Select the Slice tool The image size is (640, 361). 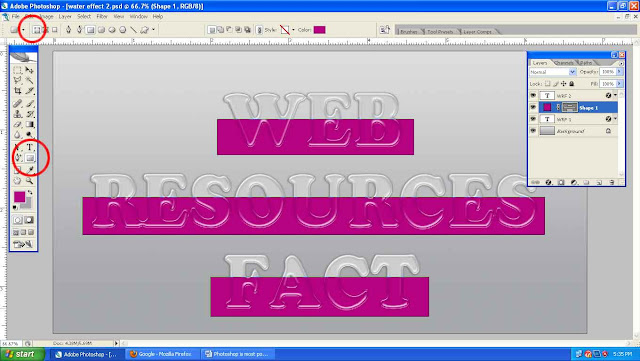pos(29,91)
